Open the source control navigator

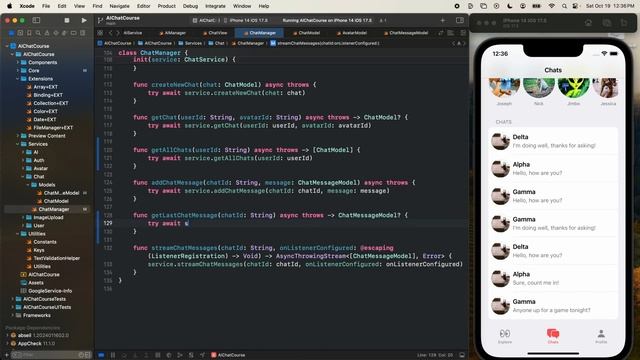point(20,33)
